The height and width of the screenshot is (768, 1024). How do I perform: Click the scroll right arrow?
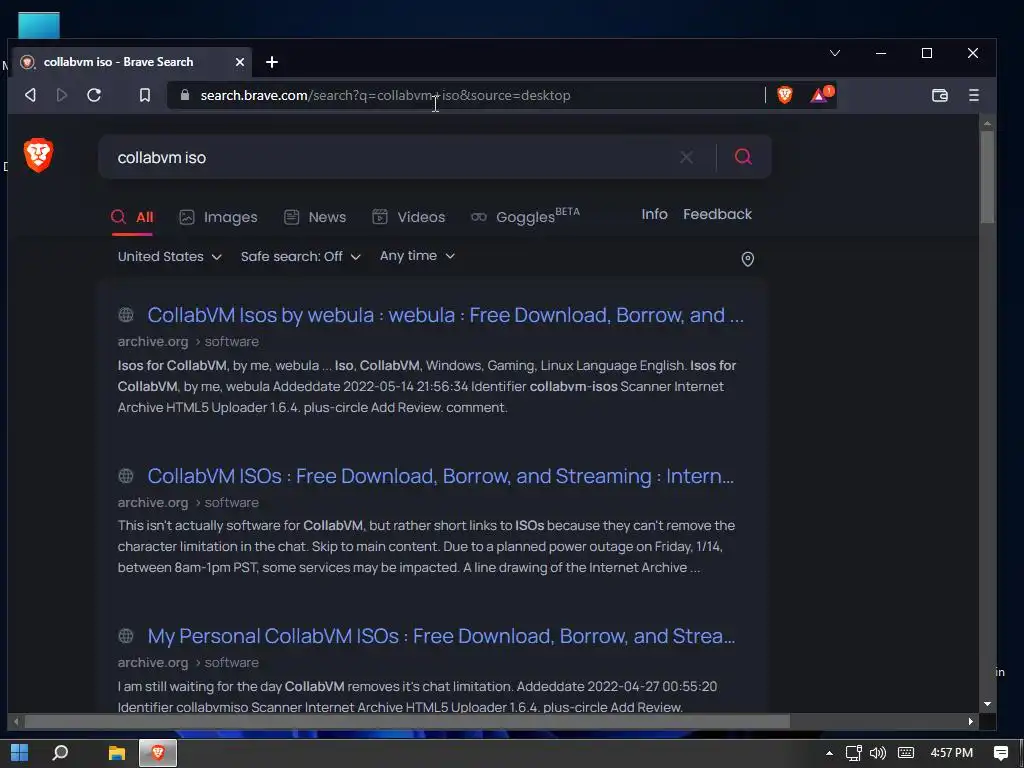pyautogui.click(x=970, y=722)
